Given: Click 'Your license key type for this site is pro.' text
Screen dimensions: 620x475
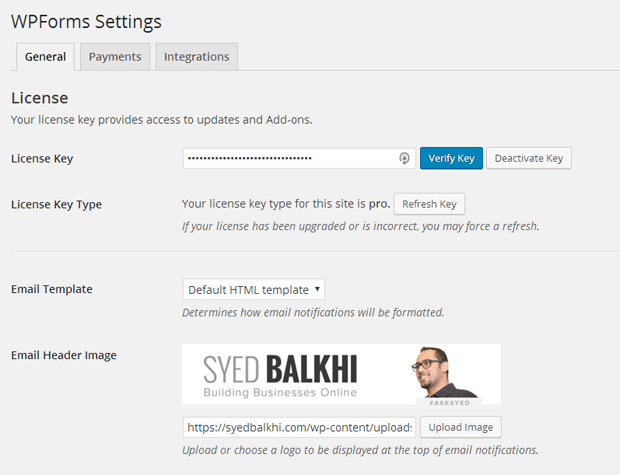Looking at the screenshot, I should pyautogui.click(x=286, y=204).
